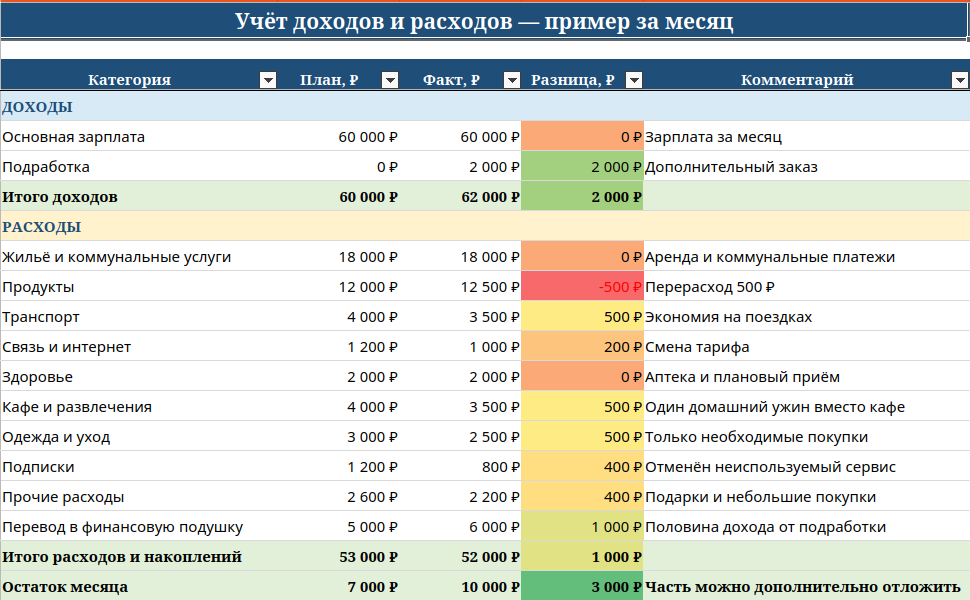Click the red -500 ₽ difference cell
Image resolution: width=970 pixels, height=600 pixels.
tap(582, 287)
